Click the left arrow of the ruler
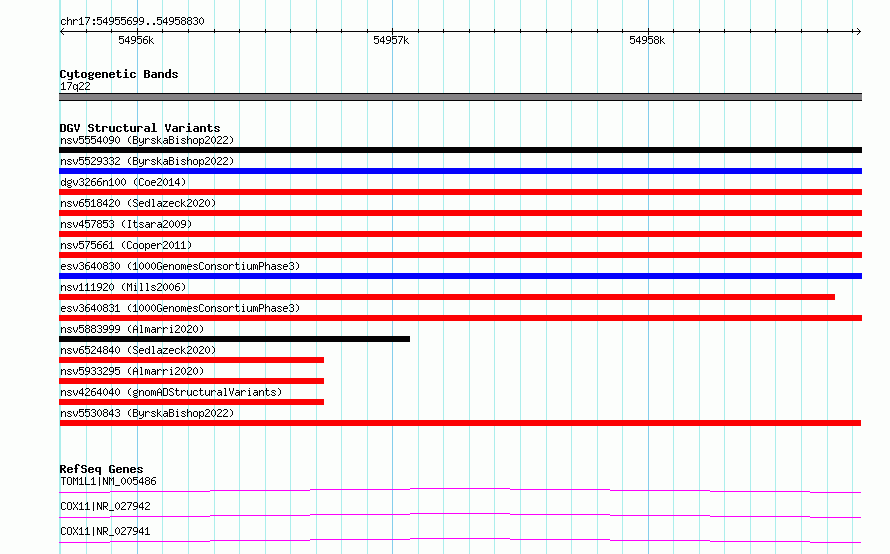Viewport: 890px width, 554px height. (x=62, y=31)
